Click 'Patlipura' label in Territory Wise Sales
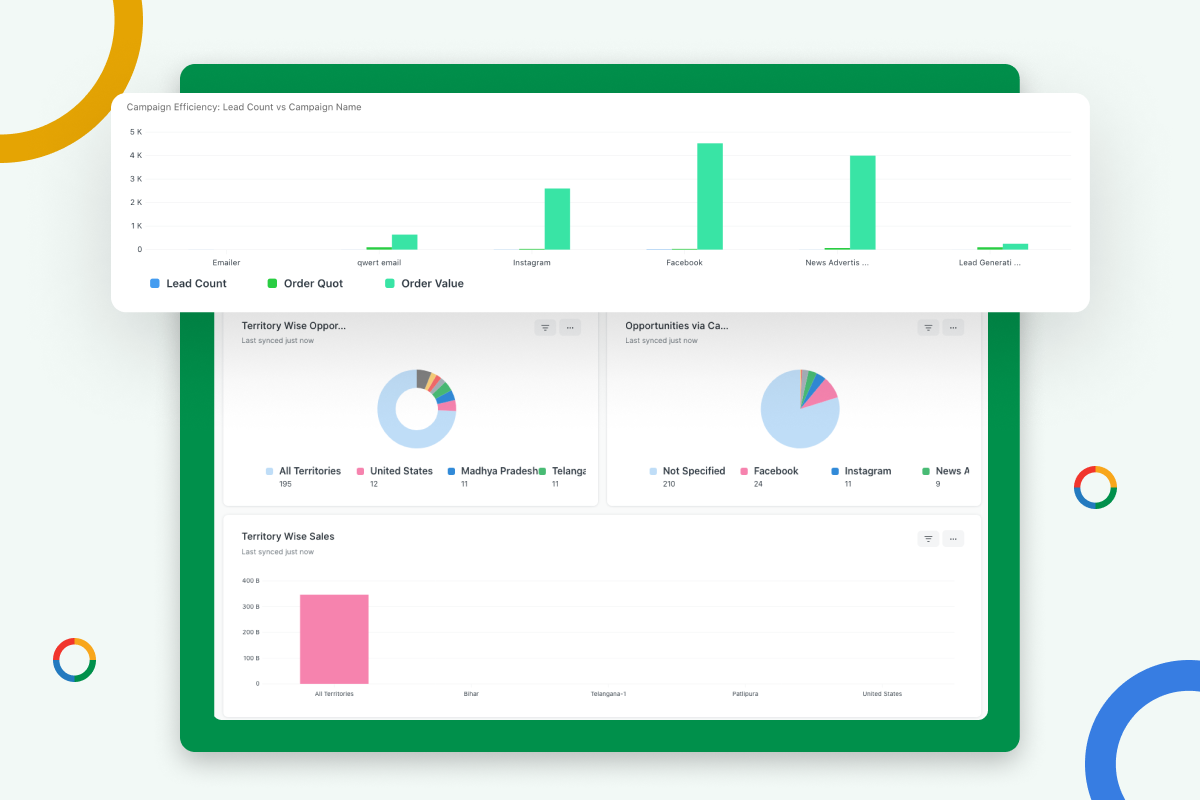The height and width of the screenshot is (800, 1200). [x=745, y=694]
